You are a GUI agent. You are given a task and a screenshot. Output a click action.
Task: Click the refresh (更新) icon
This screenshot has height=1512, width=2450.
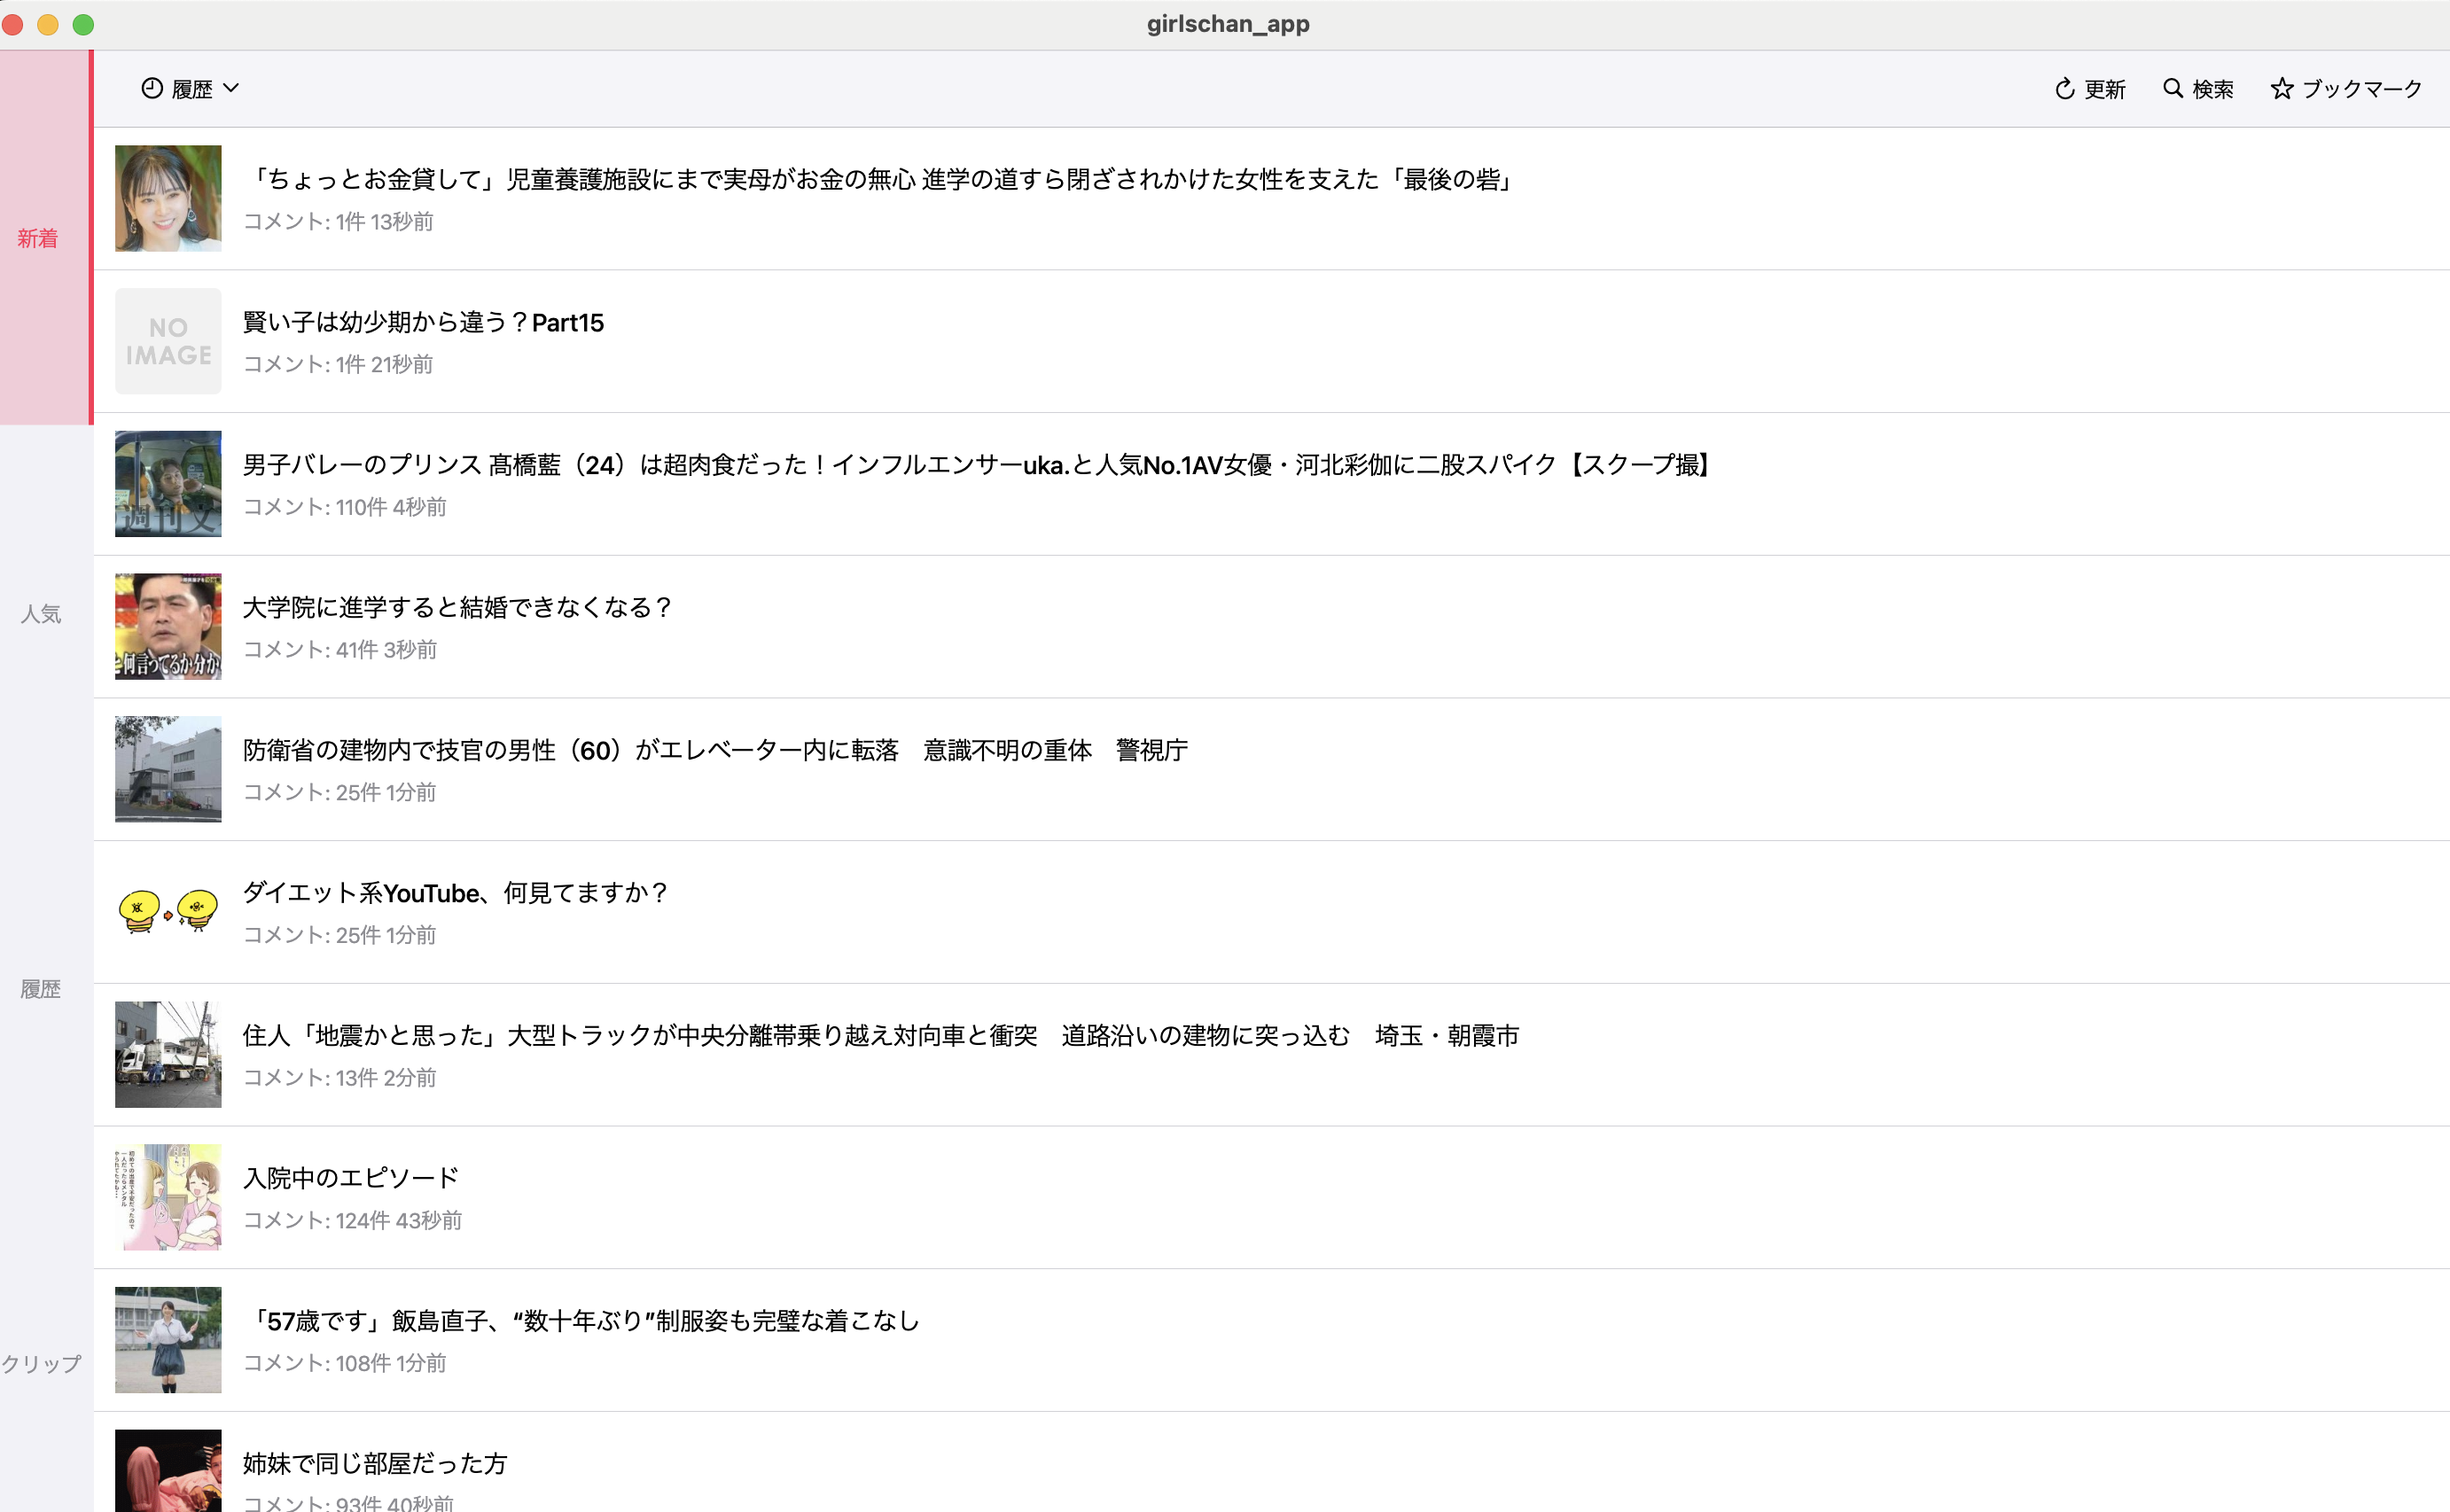coord(2065,89)
